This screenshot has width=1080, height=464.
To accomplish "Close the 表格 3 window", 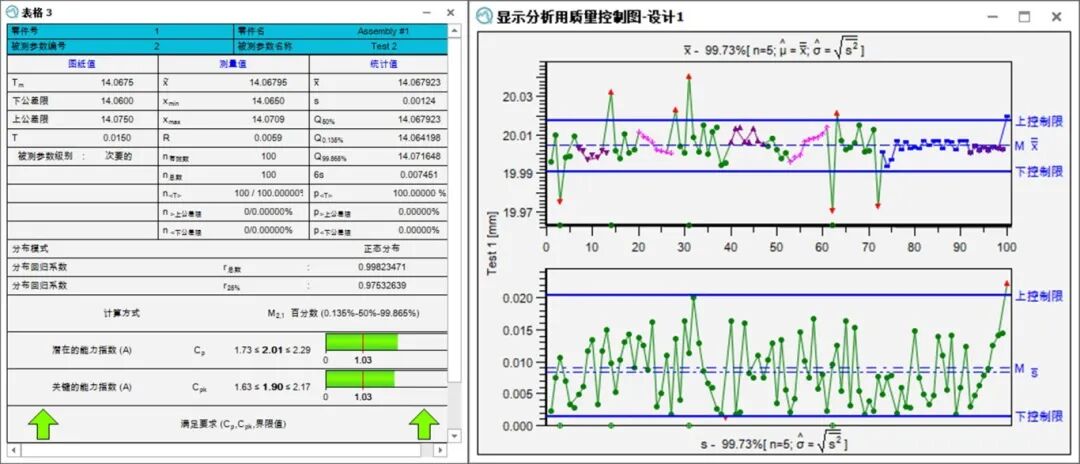I will click(450, 12).
